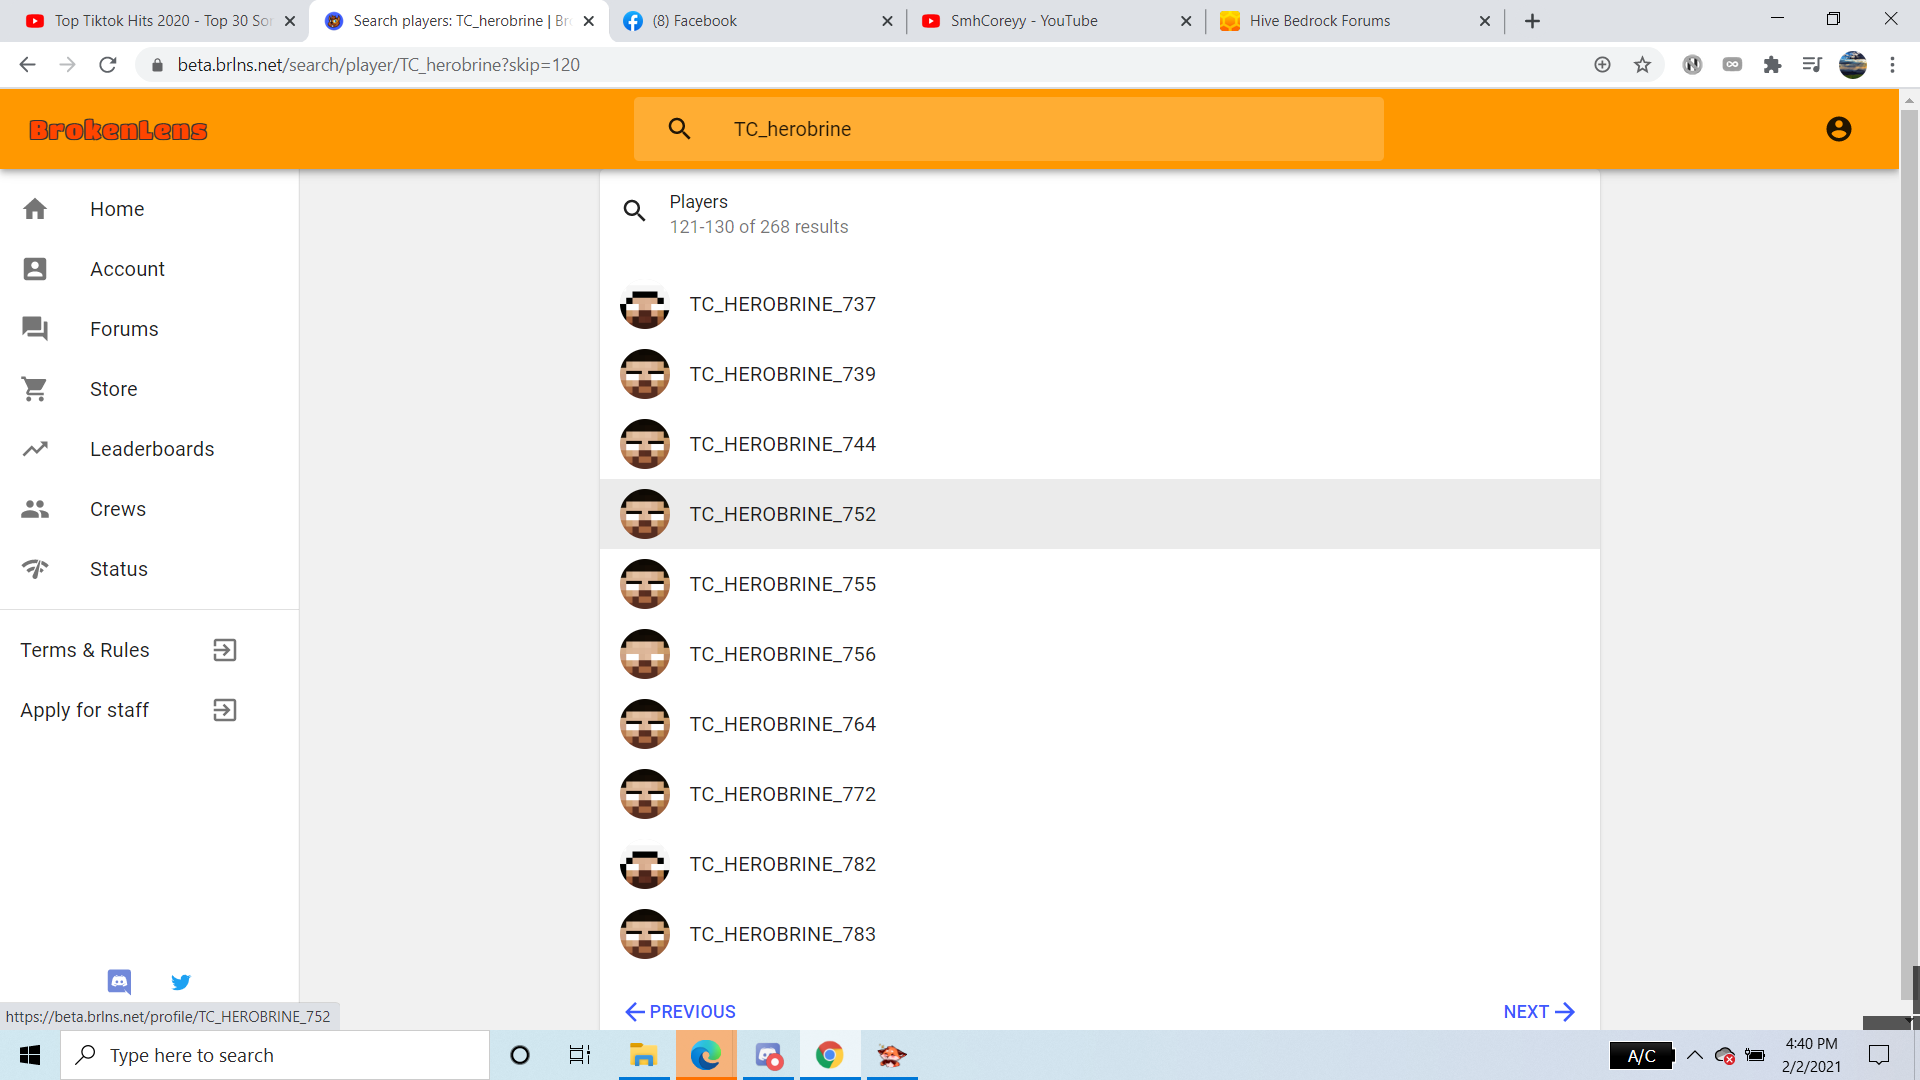The width and height of the screenshot is (1920, 1080).
Task: Open Microsoft Edge from the taskbar
Action: pyautogui.click(x=705, y=1055)
